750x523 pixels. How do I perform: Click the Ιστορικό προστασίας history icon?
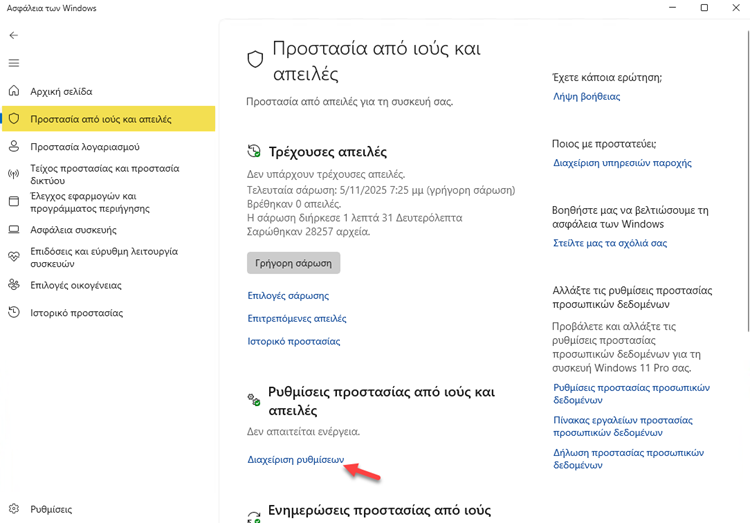[14, 312]
